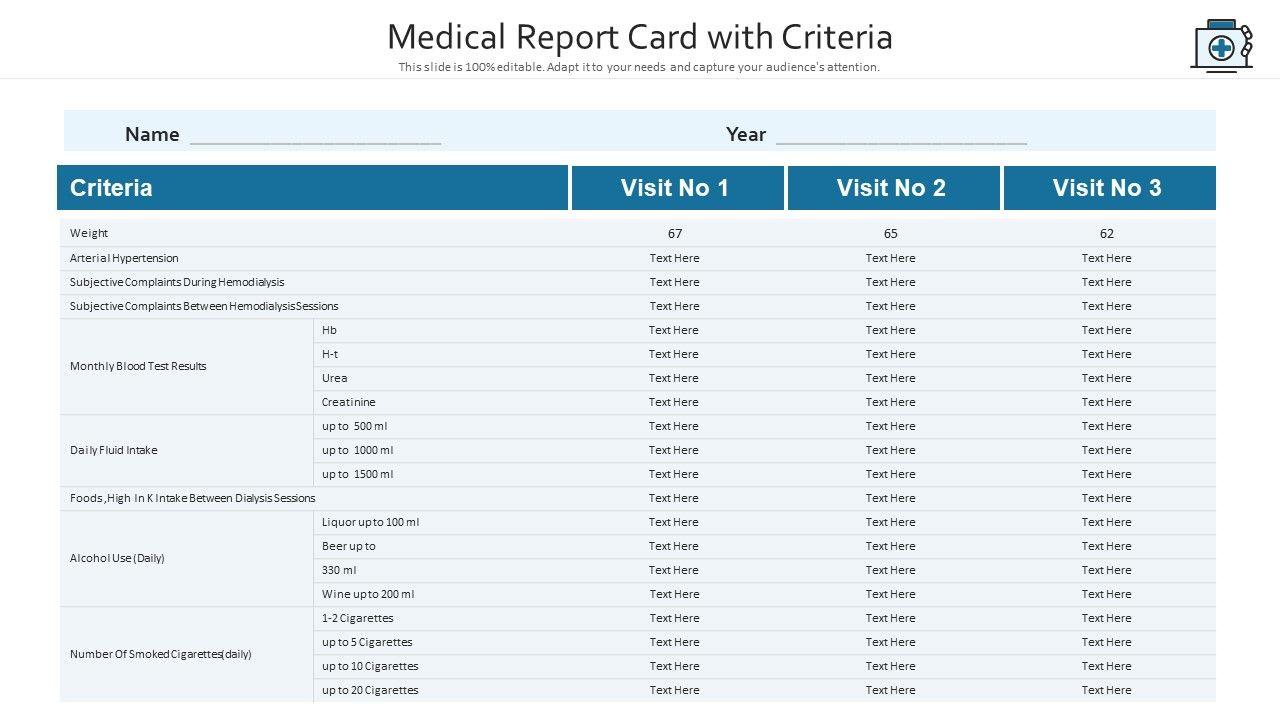Select the Arterial Hypertension row label
Viewport: 1280px width, 720px height.
(124, 258)
